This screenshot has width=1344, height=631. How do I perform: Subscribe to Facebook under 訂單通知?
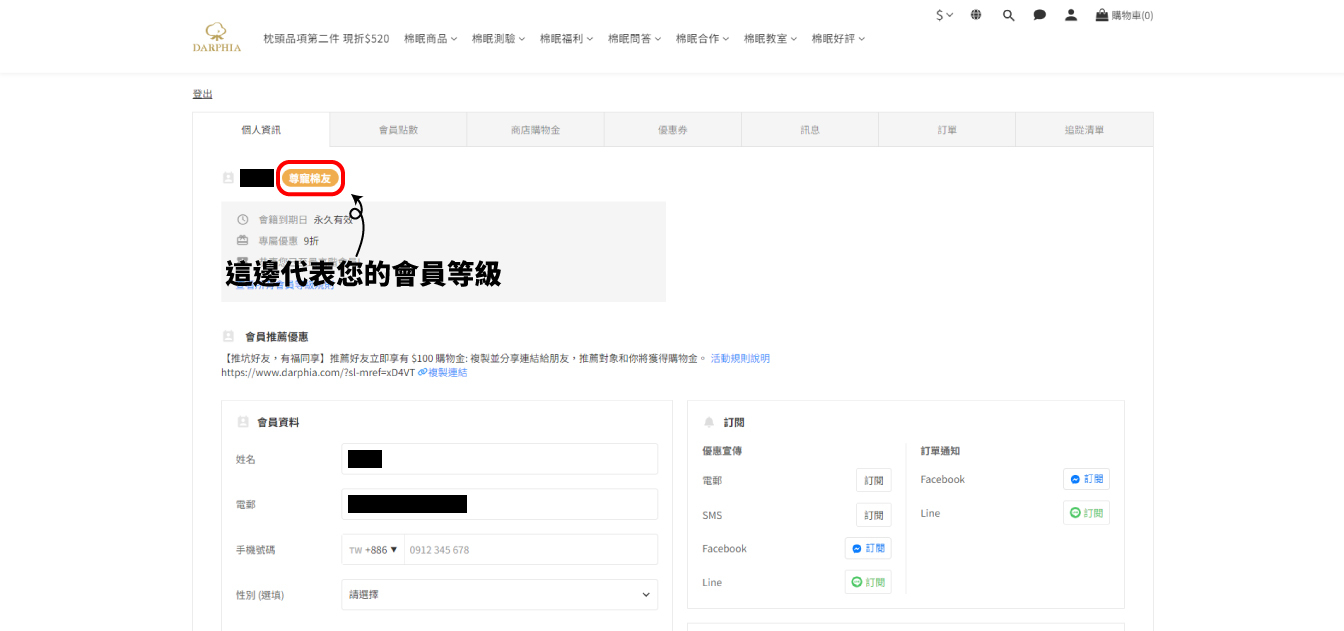coord(1086,479)
